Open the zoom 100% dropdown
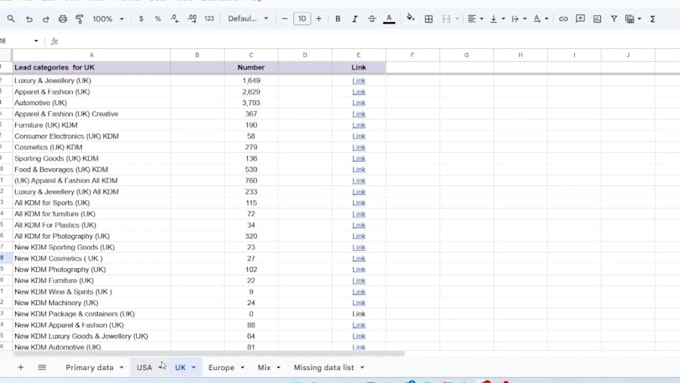This screenshot has width=680, height=383. pos(108,19)
